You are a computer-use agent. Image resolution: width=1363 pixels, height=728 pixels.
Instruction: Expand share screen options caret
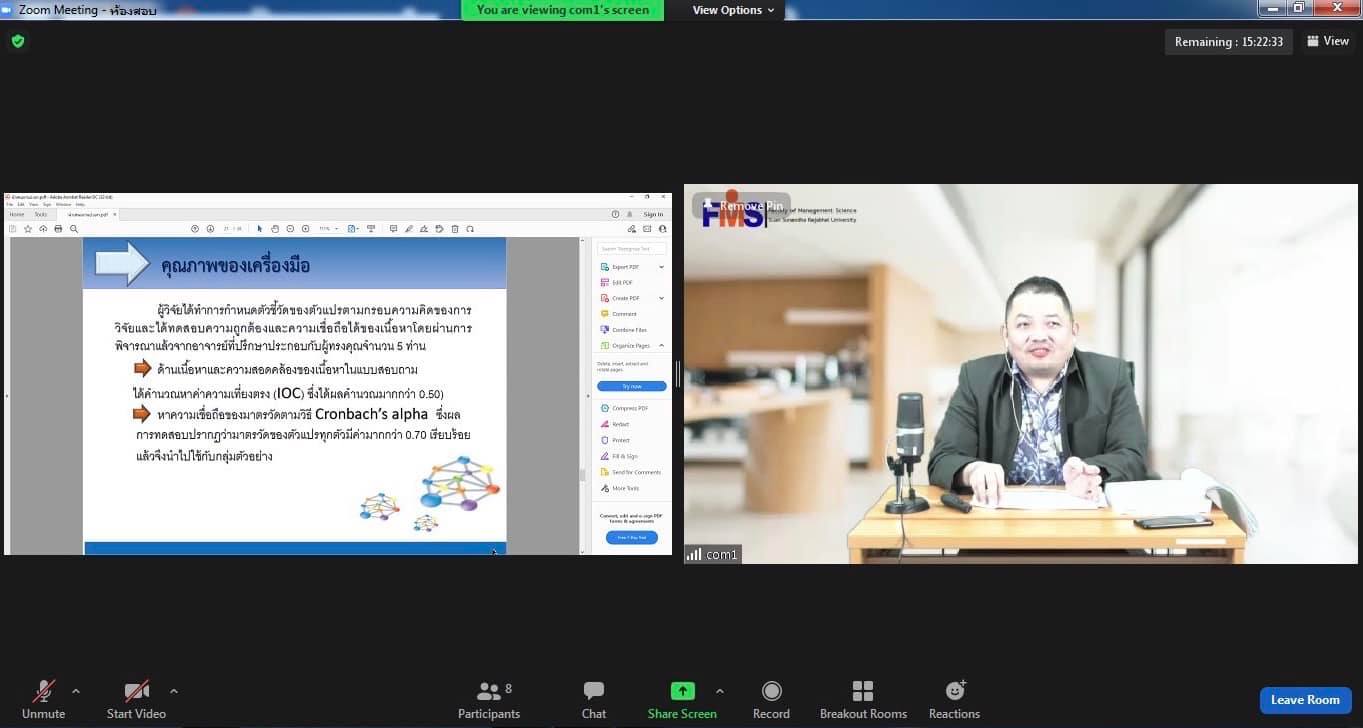click(719, 691)
